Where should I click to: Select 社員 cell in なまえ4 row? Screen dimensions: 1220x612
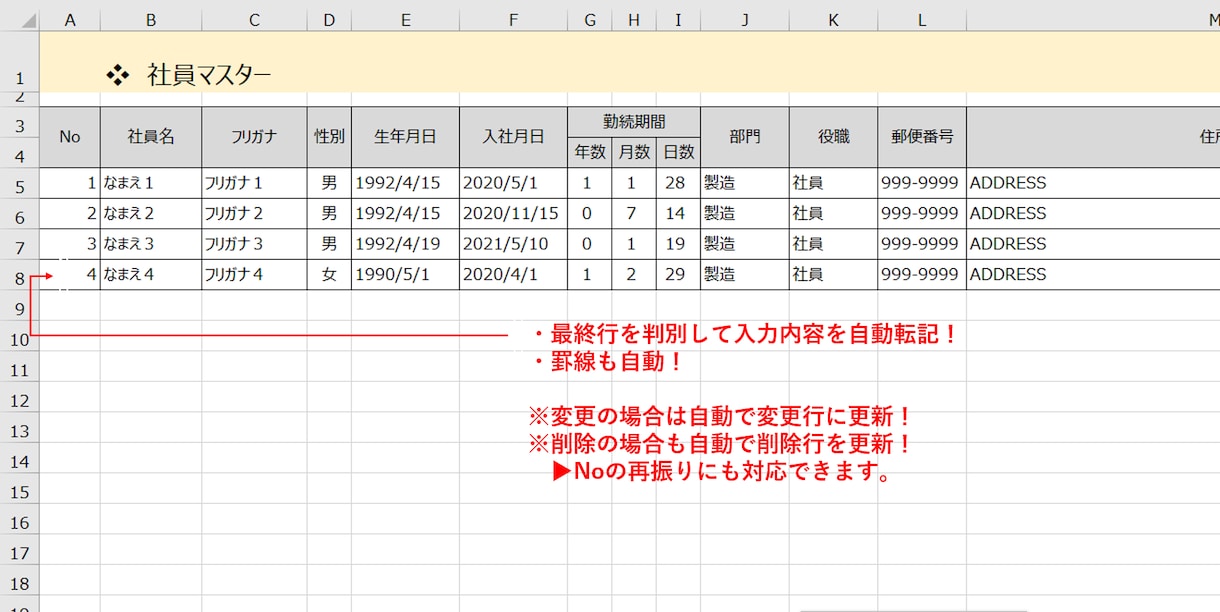tap(833, 275)
